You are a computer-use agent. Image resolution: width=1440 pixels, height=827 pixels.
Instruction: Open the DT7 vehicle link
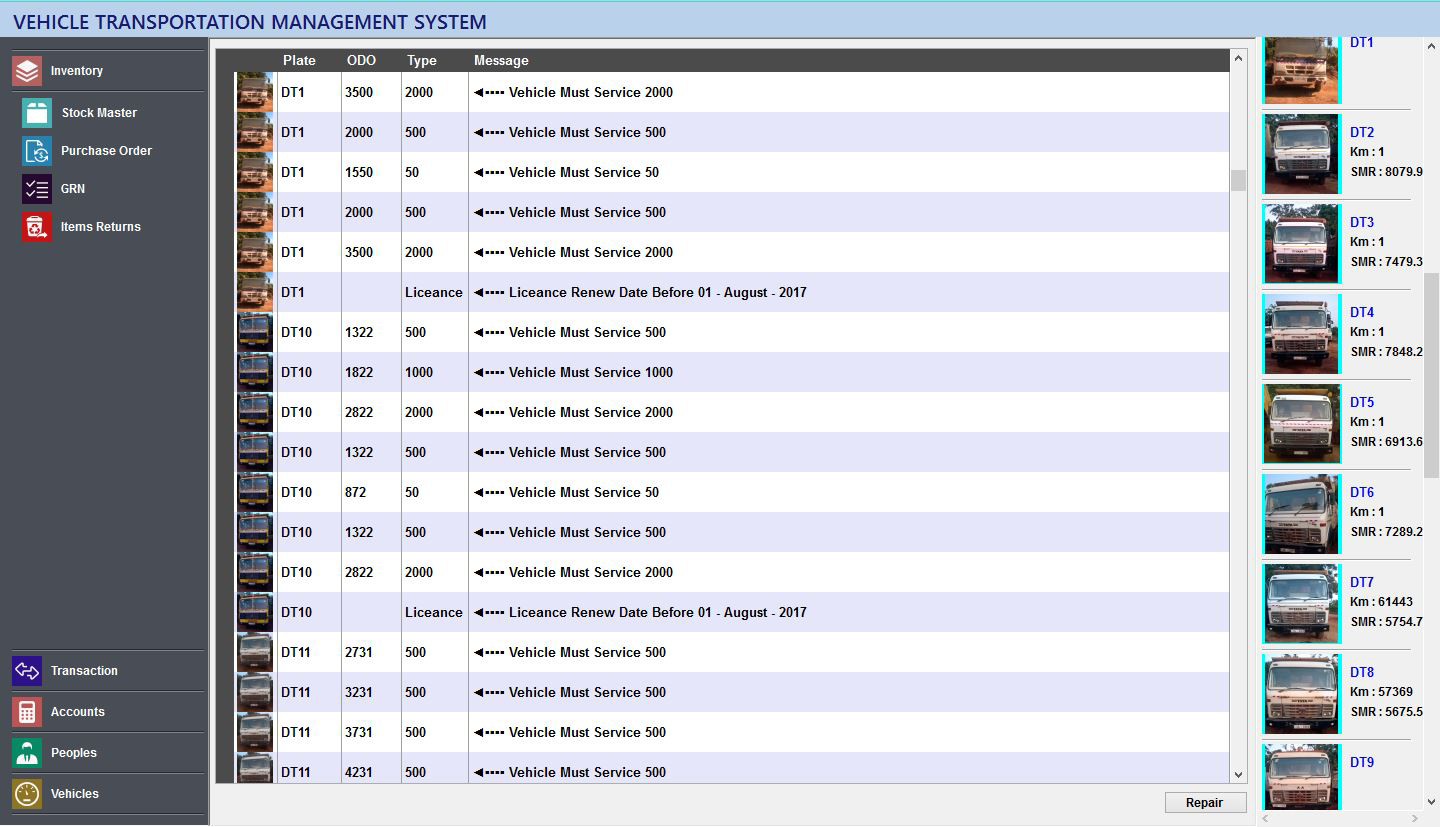tap(1362, 582)
